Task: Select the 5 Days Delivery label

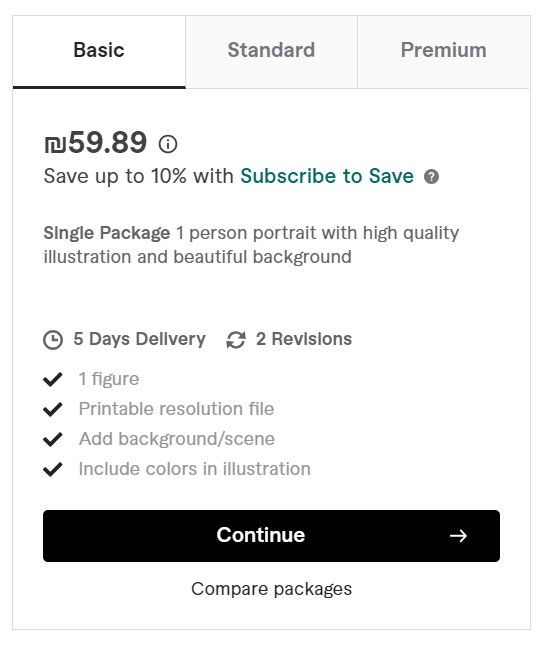Action: (139, 339)
